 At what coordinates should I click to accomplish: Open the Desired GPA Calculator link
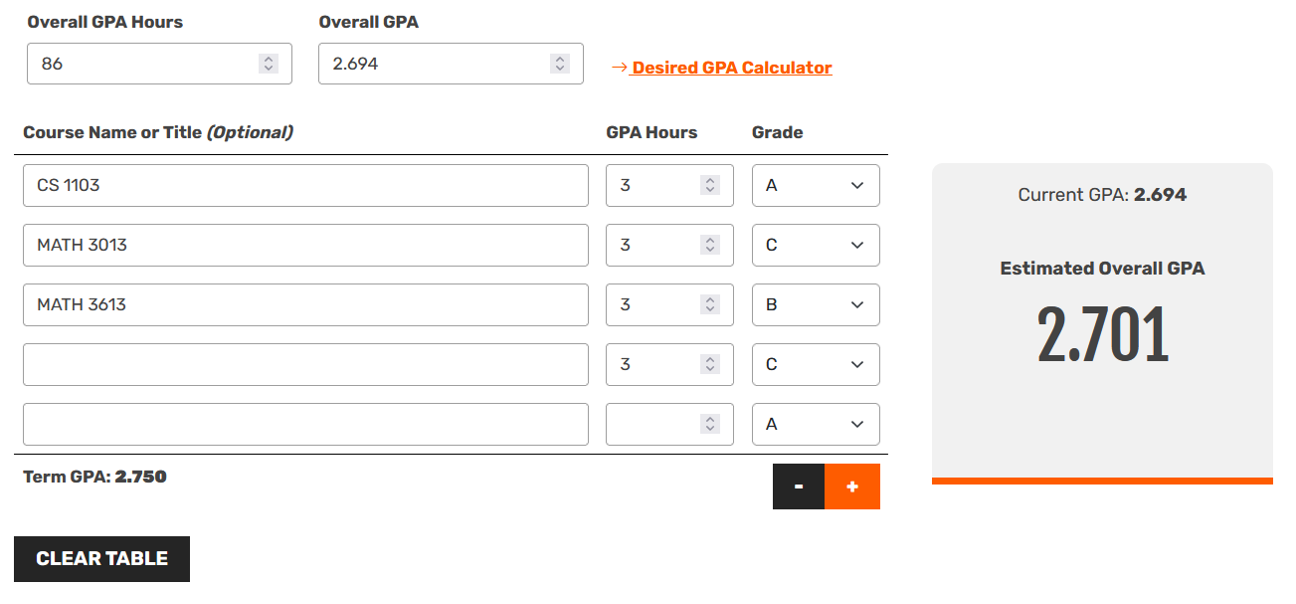pos(730,67)
